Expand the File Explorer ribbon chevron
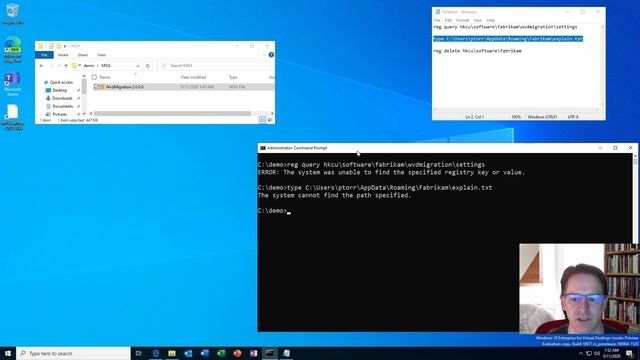640x360 pixels. [264, 55]
